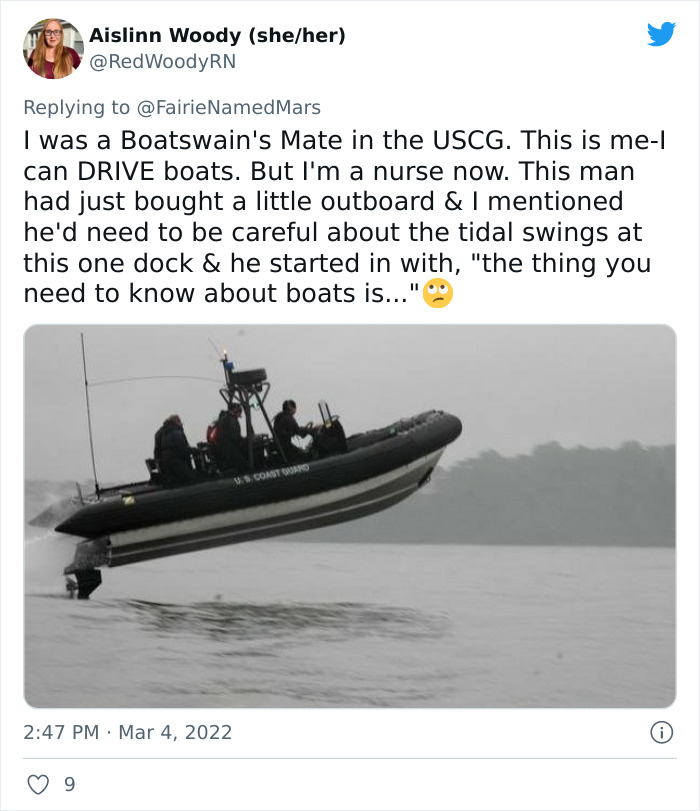Open the @RedWoodyRN handle
Screen dimensions: 700x811
pos(162,62)
